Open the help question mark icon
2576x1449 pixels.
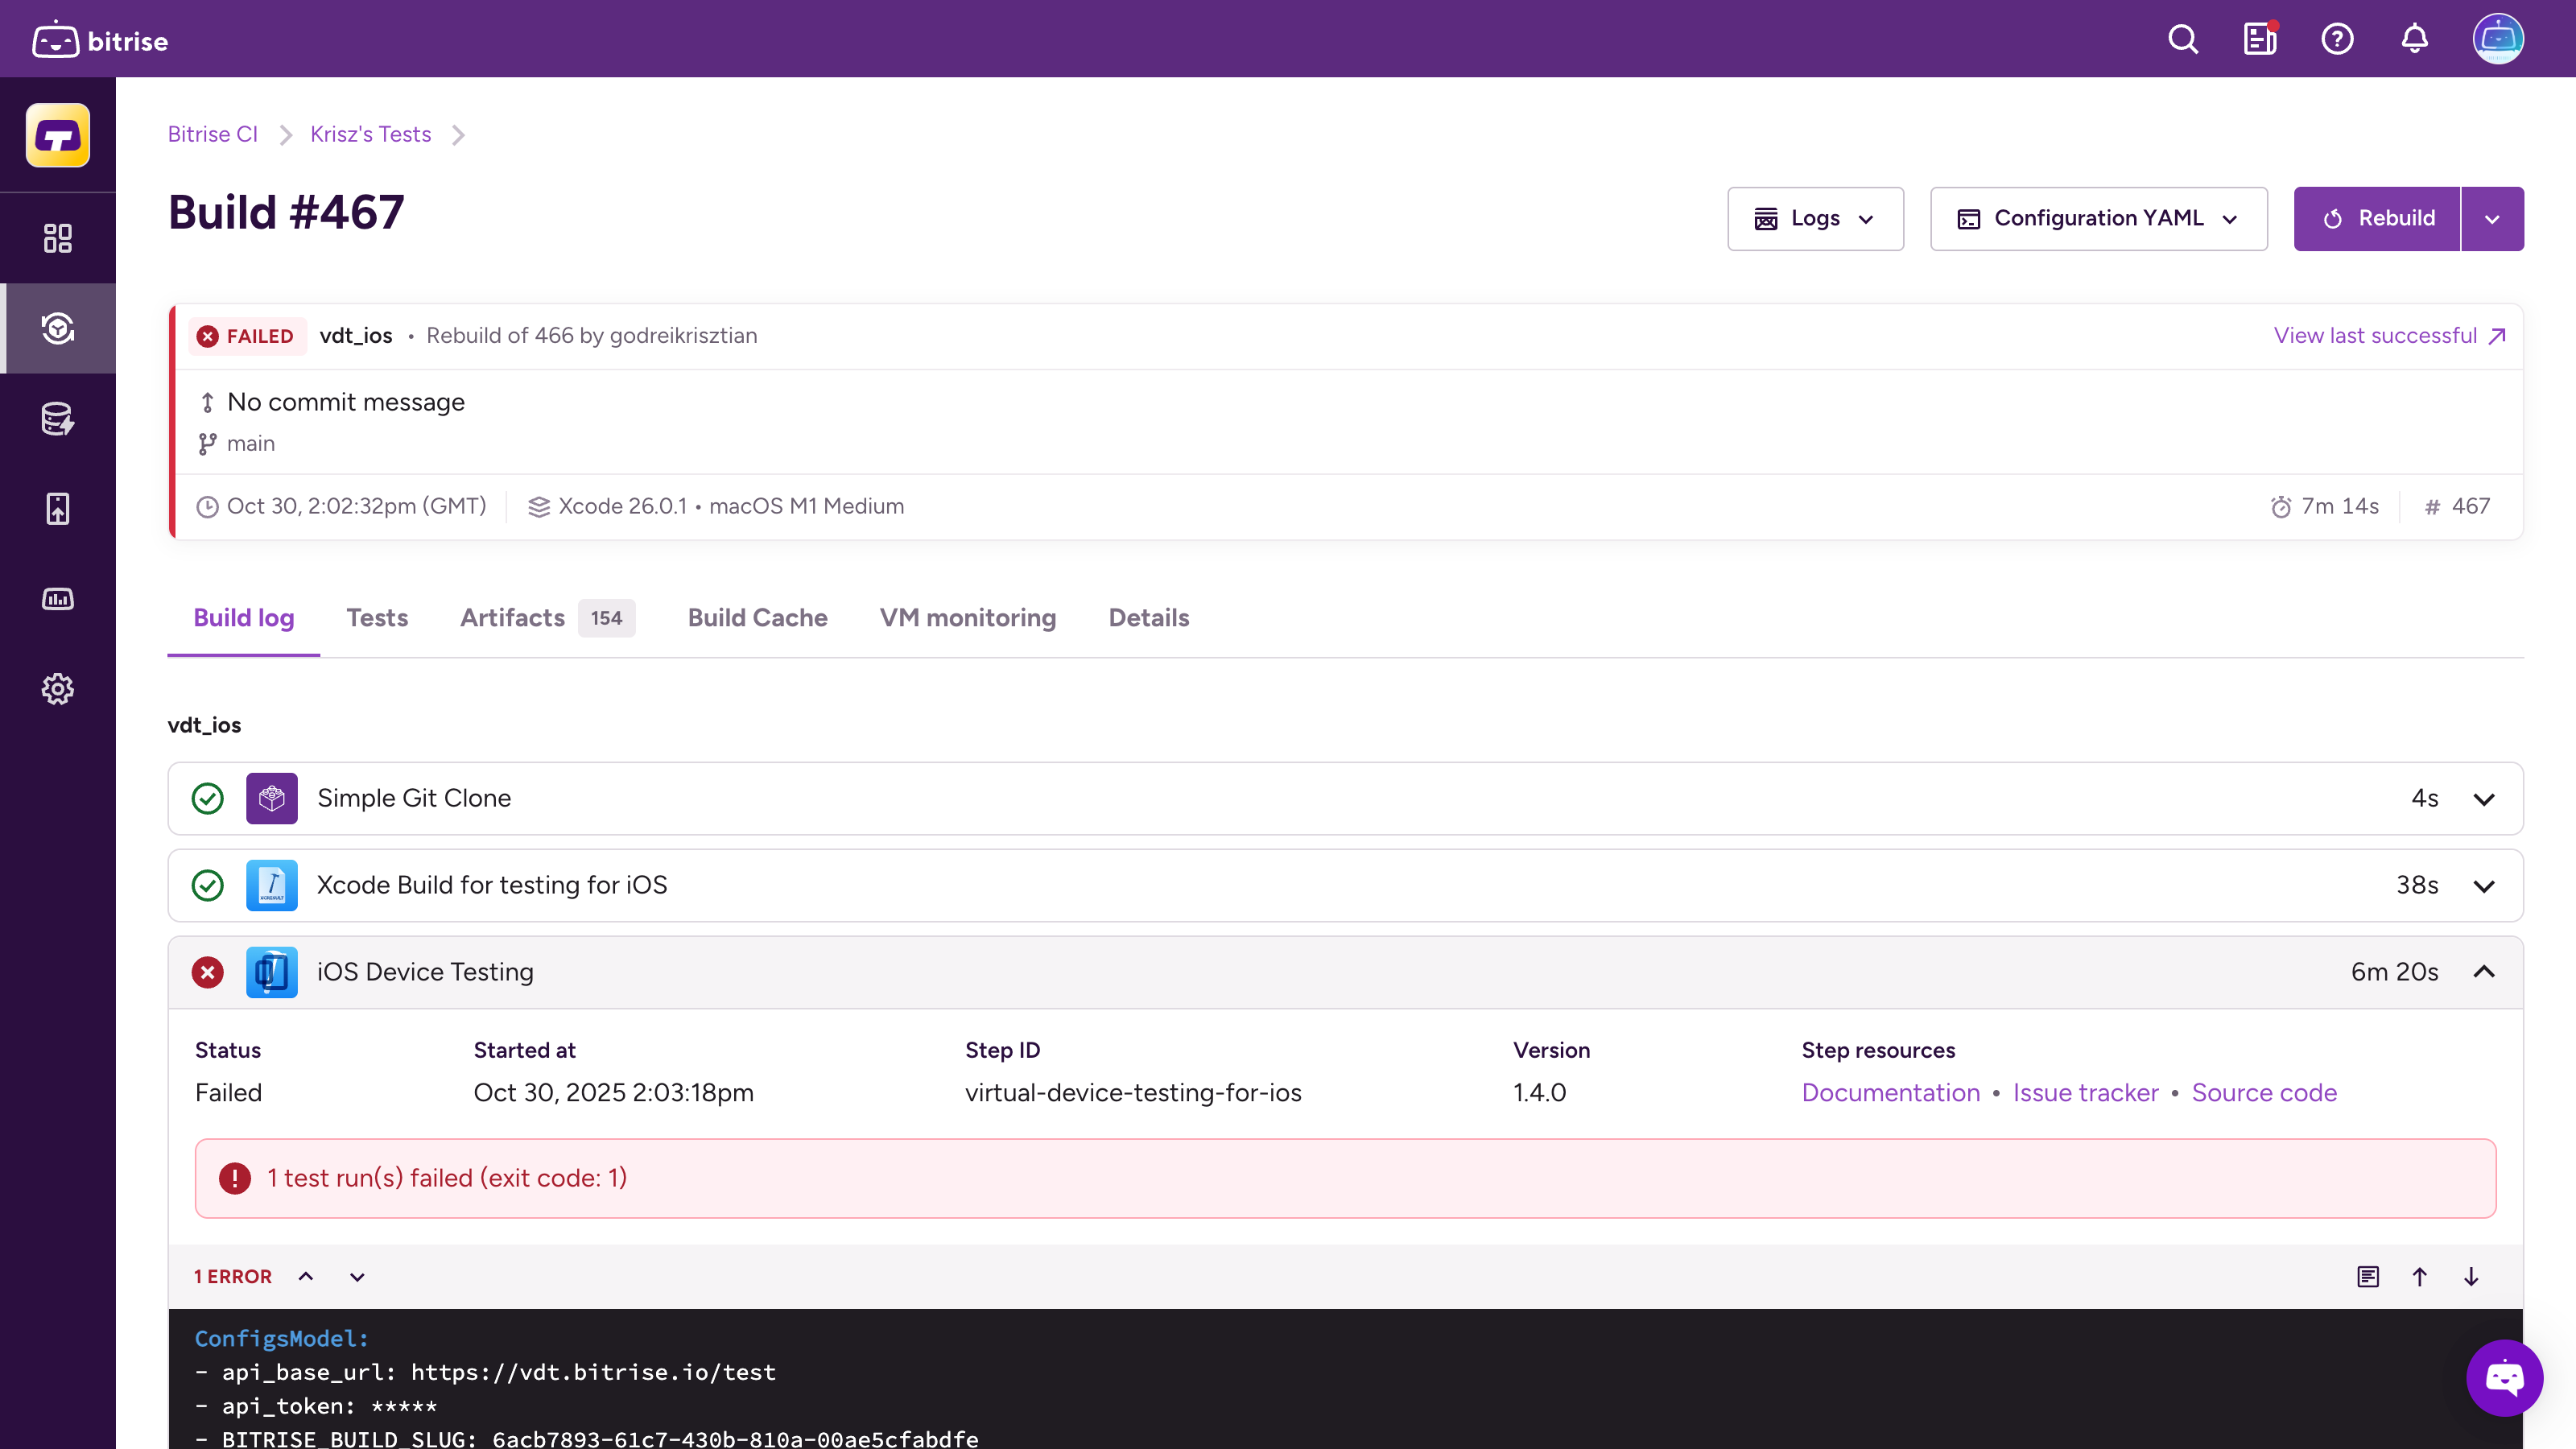2337,40
